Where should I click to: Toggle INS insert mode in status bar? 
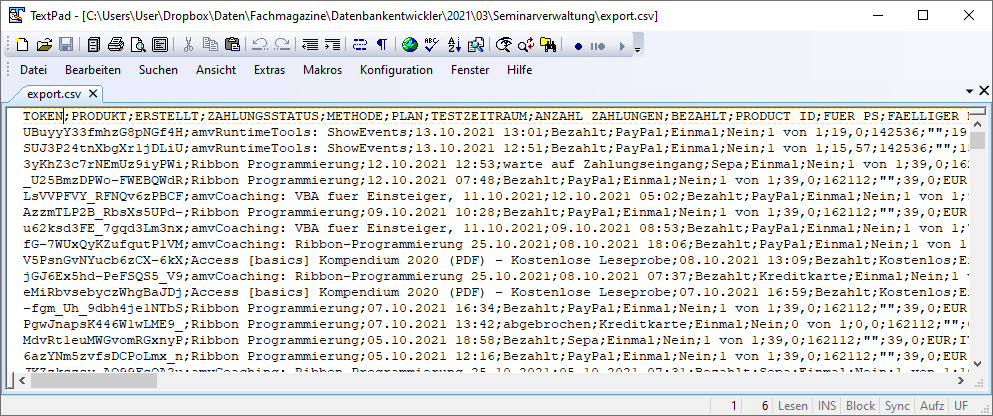826,406
